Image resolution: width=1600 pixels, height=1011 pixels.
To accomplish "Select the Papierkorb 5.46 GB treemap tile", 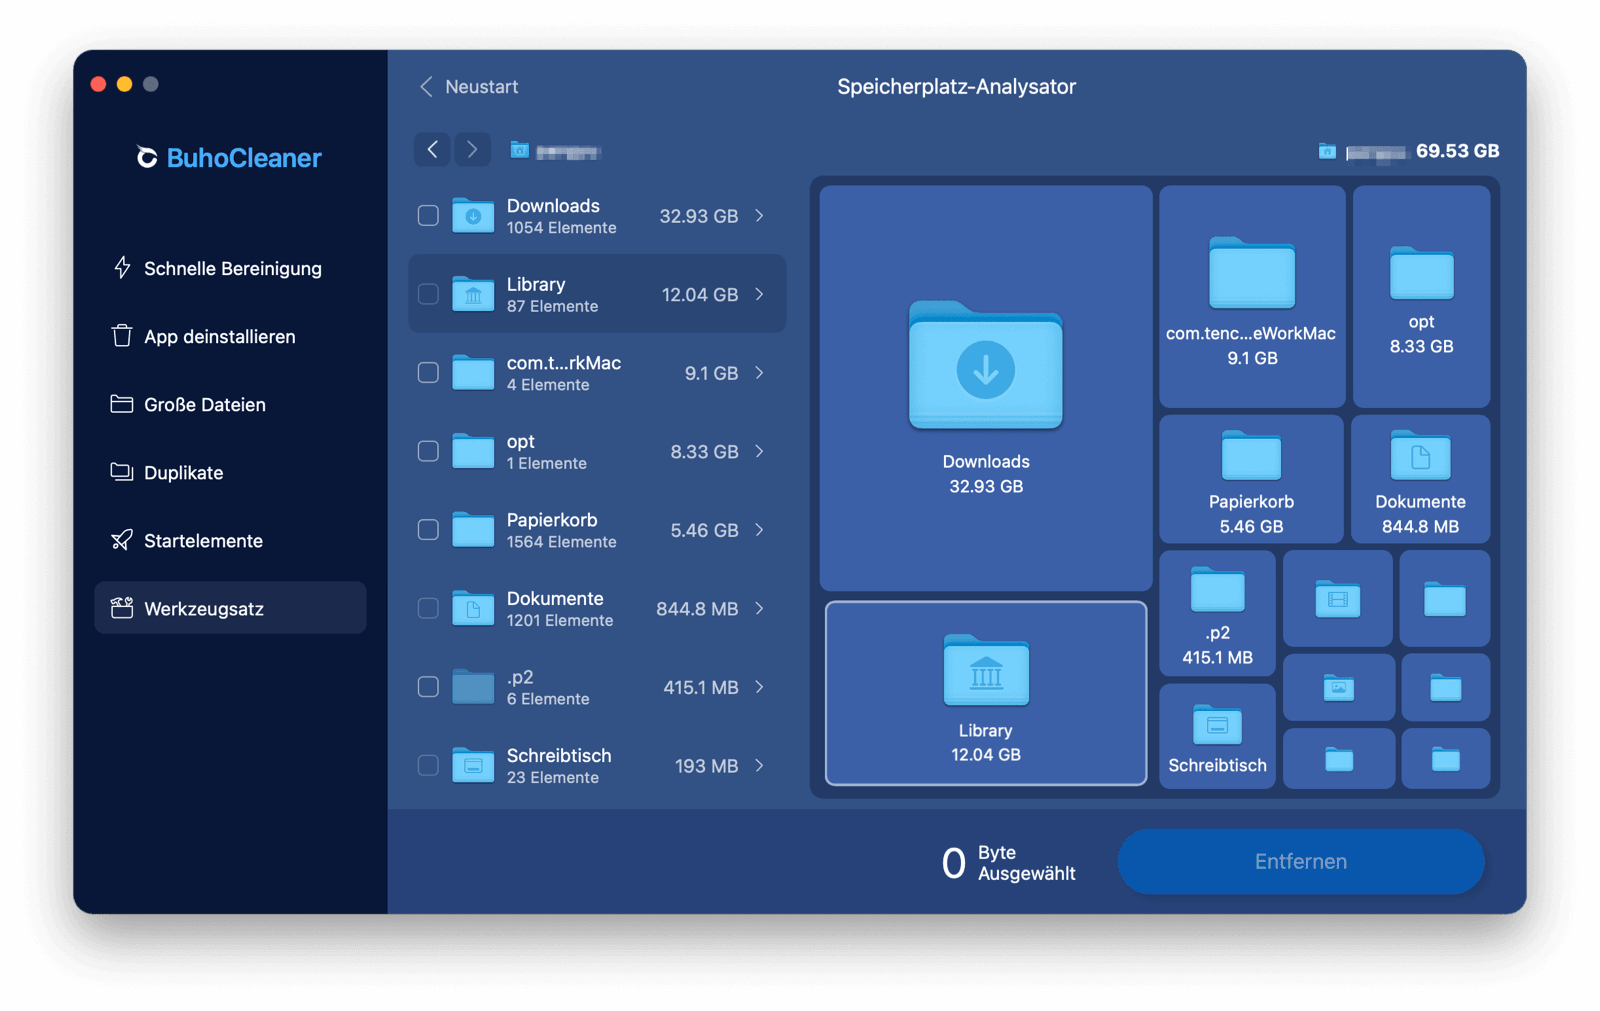I will 1251,479.
